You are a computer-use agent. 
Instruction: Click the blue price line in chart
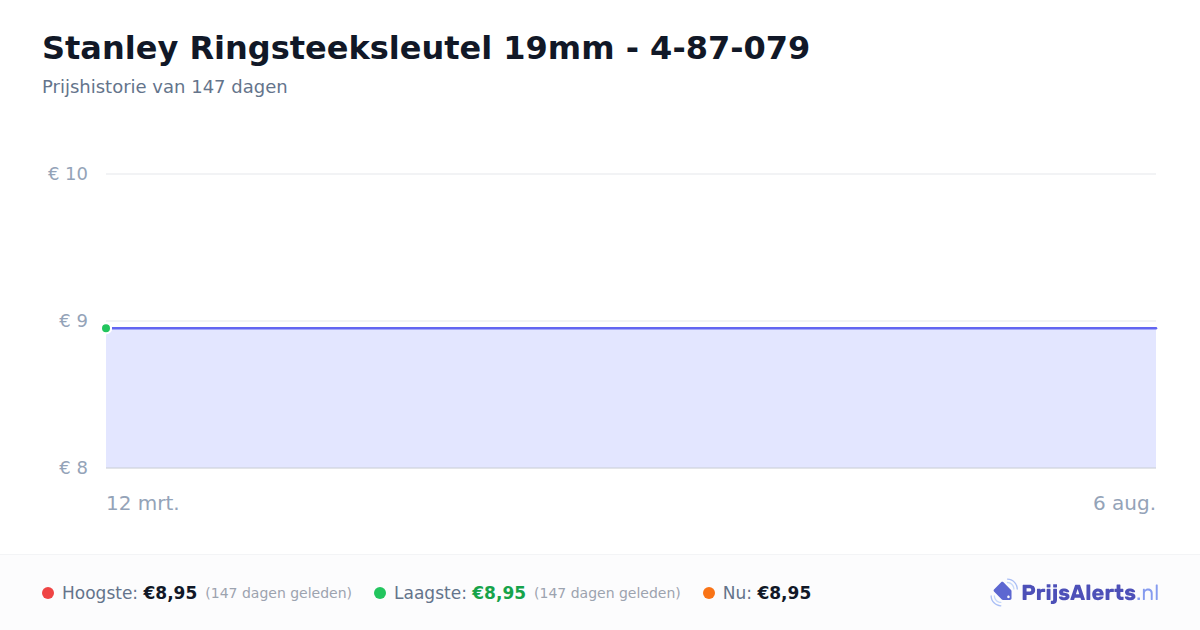pos(631,328)
